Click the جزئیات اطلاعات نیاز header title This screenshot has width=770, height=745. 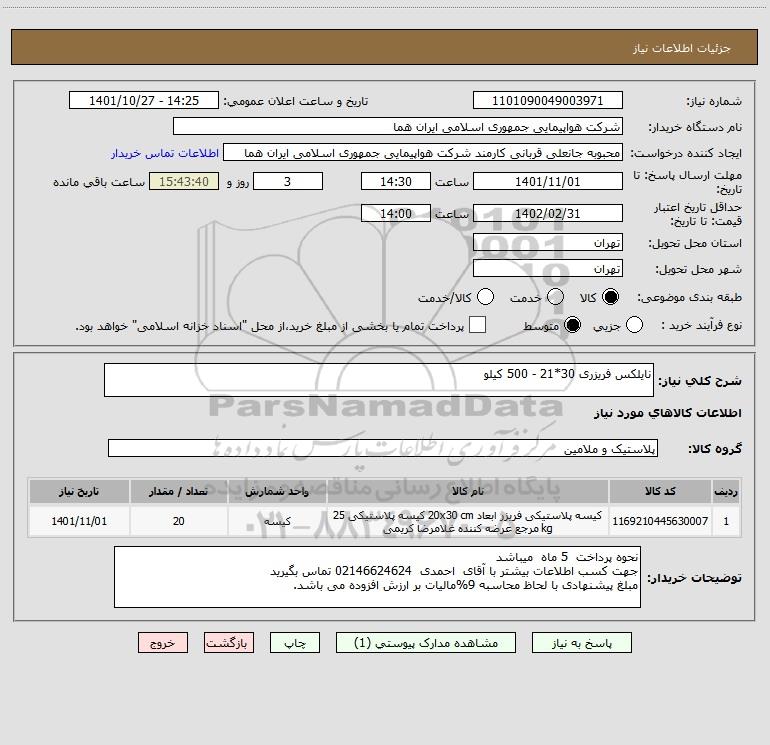tap(682, 48)
